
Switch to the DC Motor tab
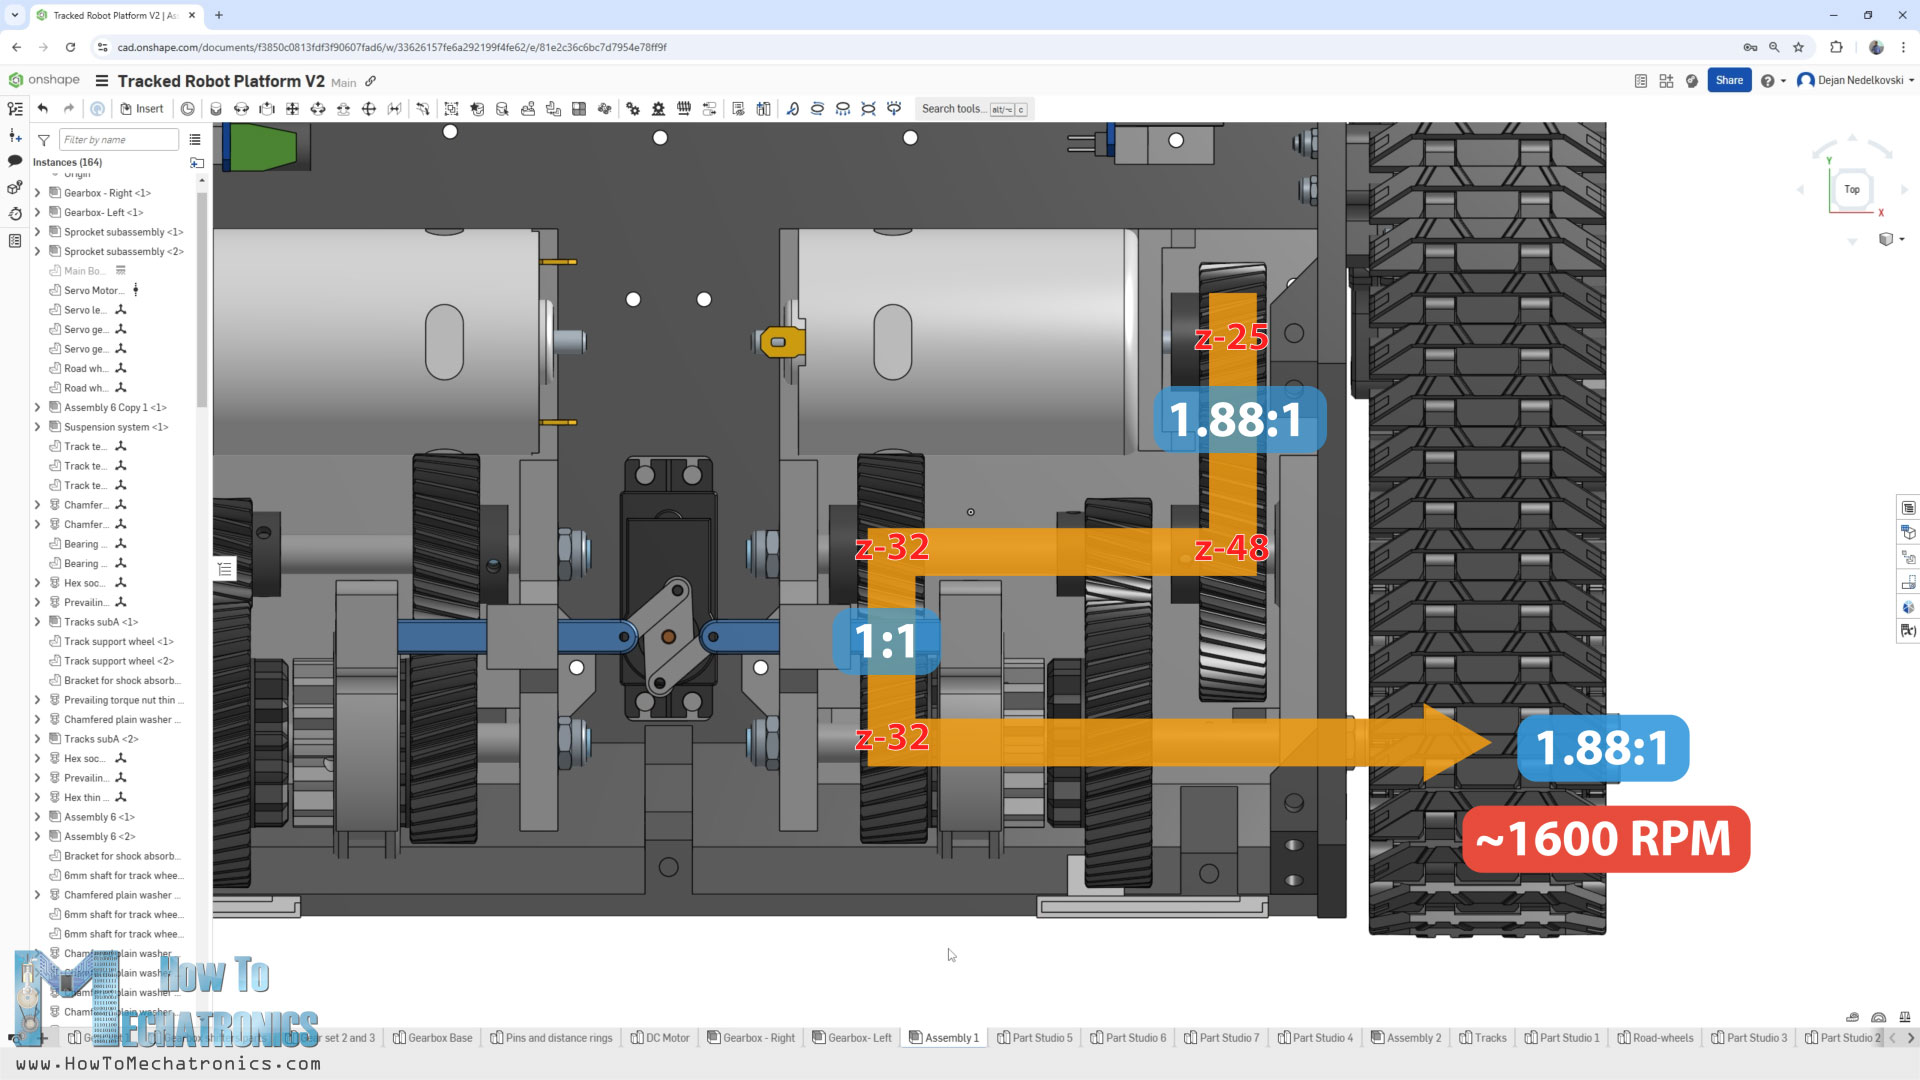pos(660,1038)
